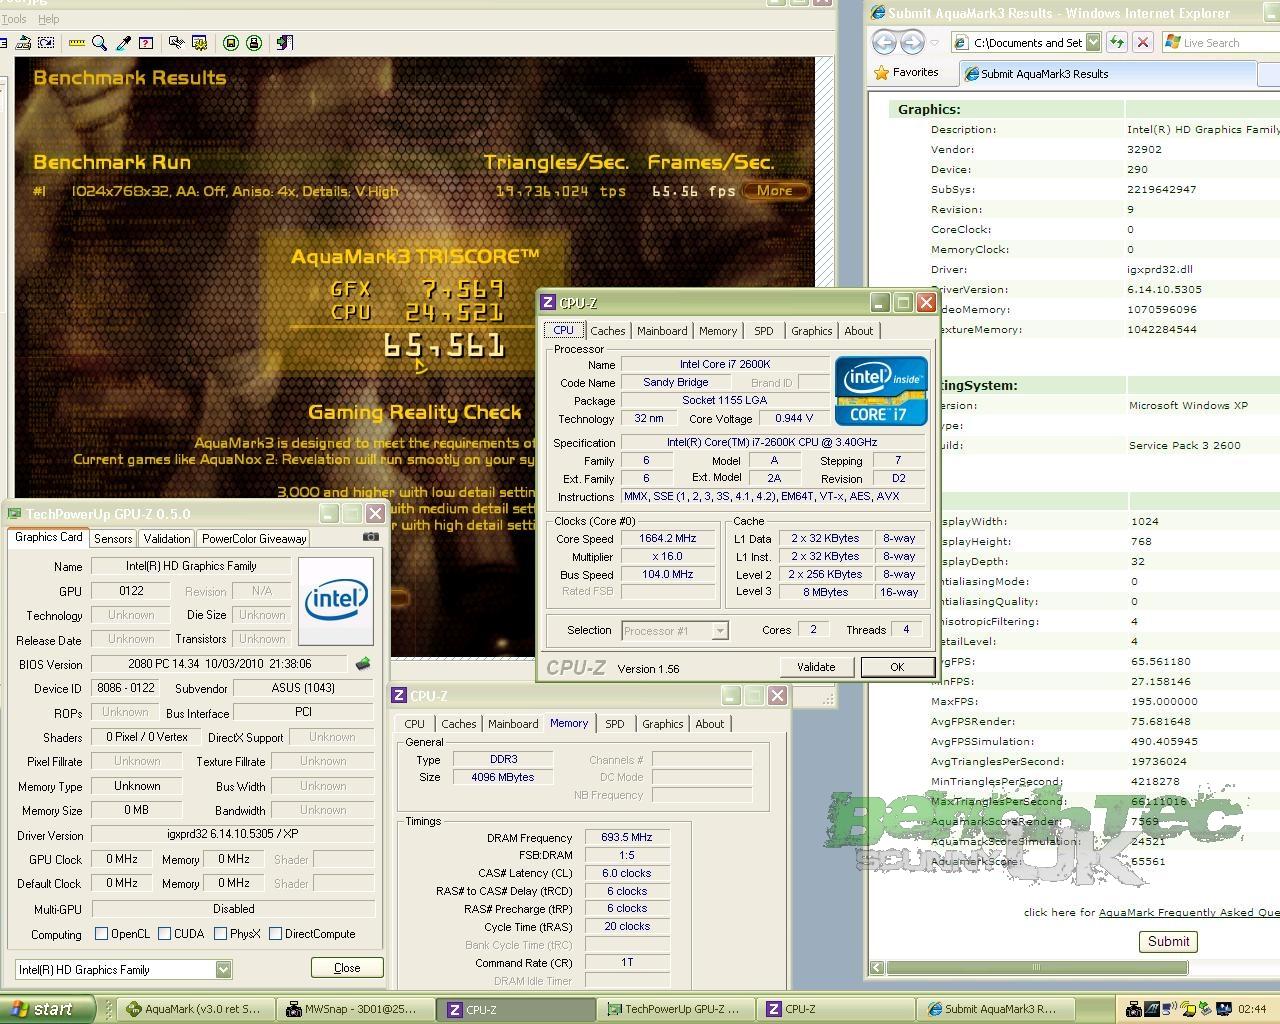The width and height of the screenshot is (1280, 1024).
Task: Click the green circled save icon
Action: click(x=231, y=43)
